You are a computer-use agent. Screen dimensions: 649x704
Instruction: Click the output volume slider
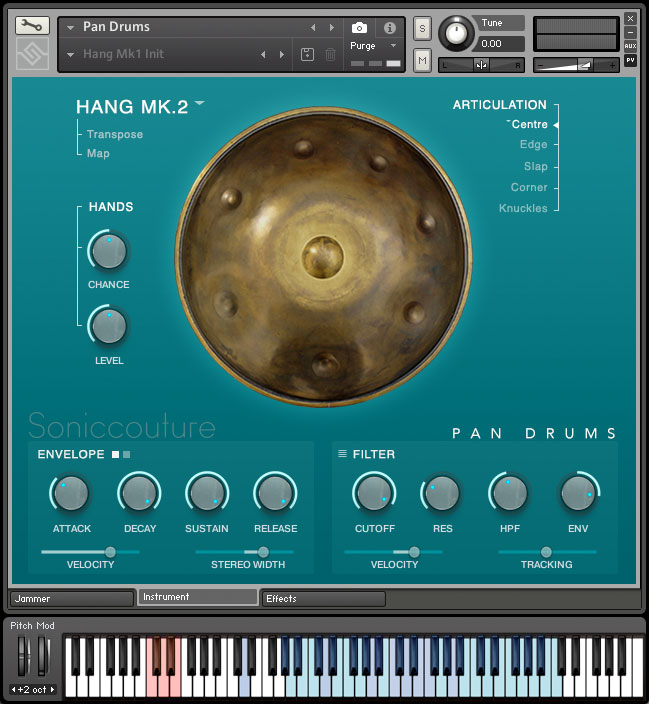coord(576,66)
